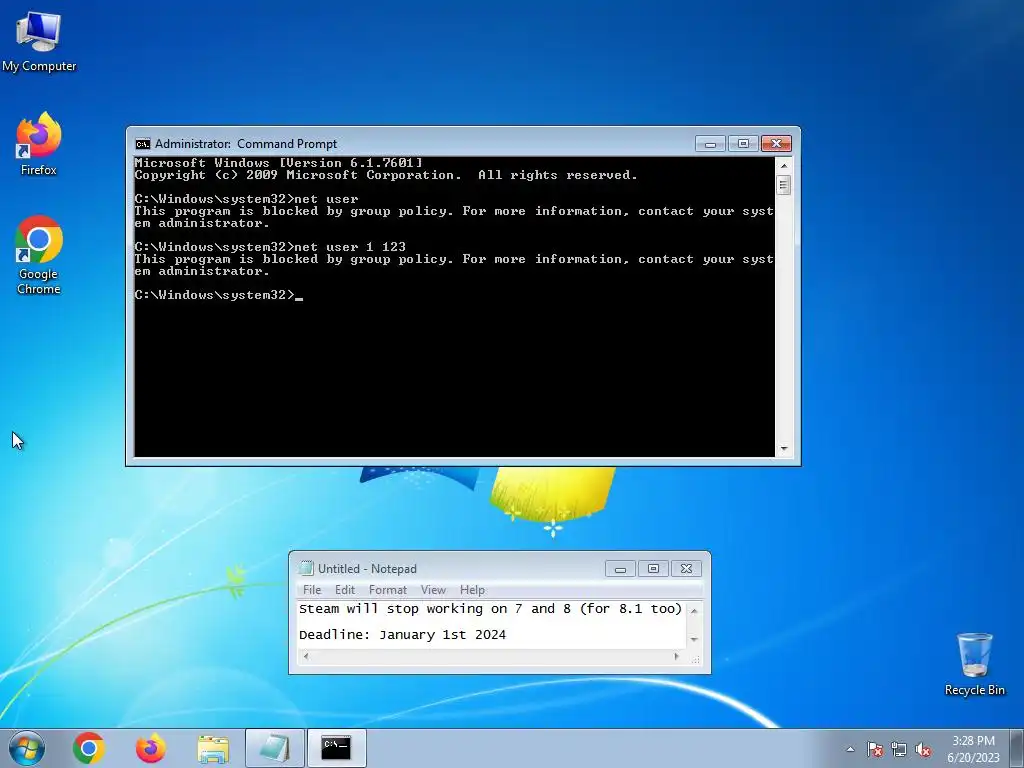Open the Windows Start orb

pos(27,748)
